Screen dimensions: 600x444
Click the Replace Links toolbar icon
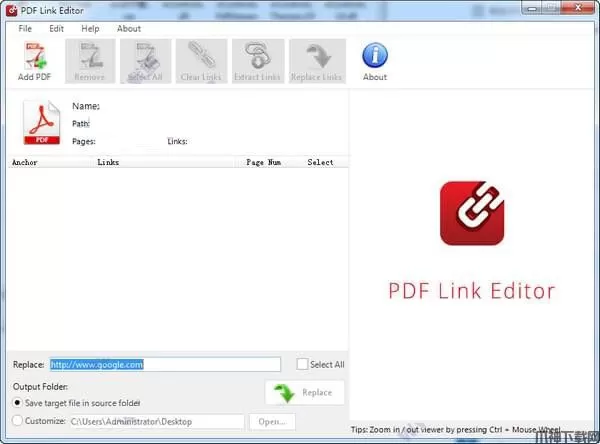point(317,61)
